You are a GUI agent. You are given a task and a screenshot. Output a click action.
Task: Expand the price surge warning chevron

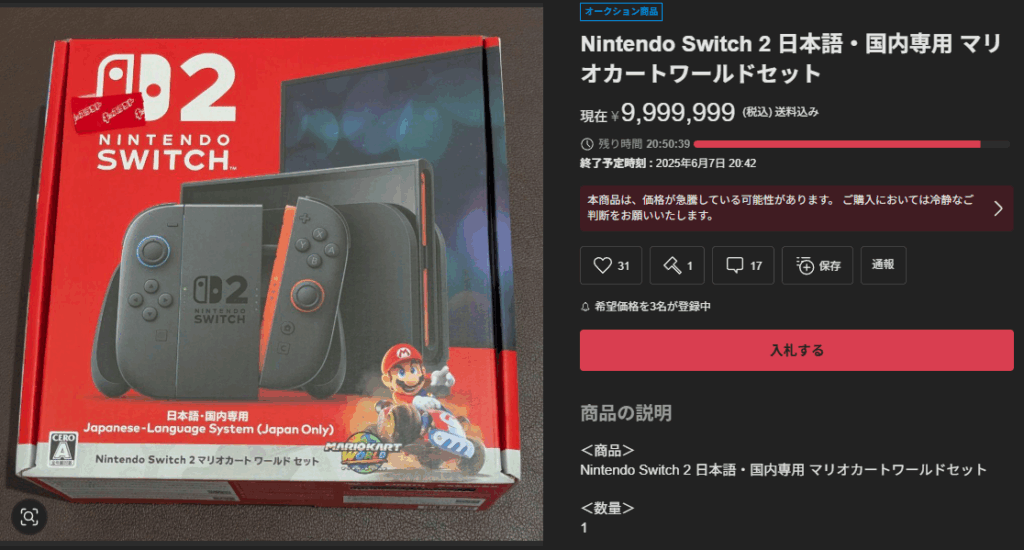tap(998, 208)
